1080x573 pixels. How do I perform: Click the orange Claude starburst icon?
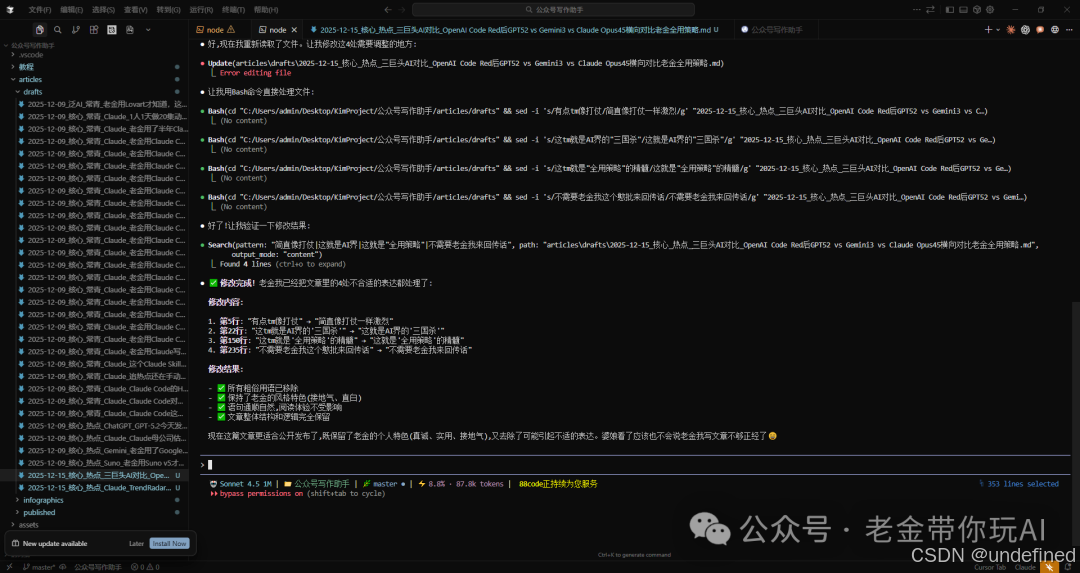click(1010, 30)
